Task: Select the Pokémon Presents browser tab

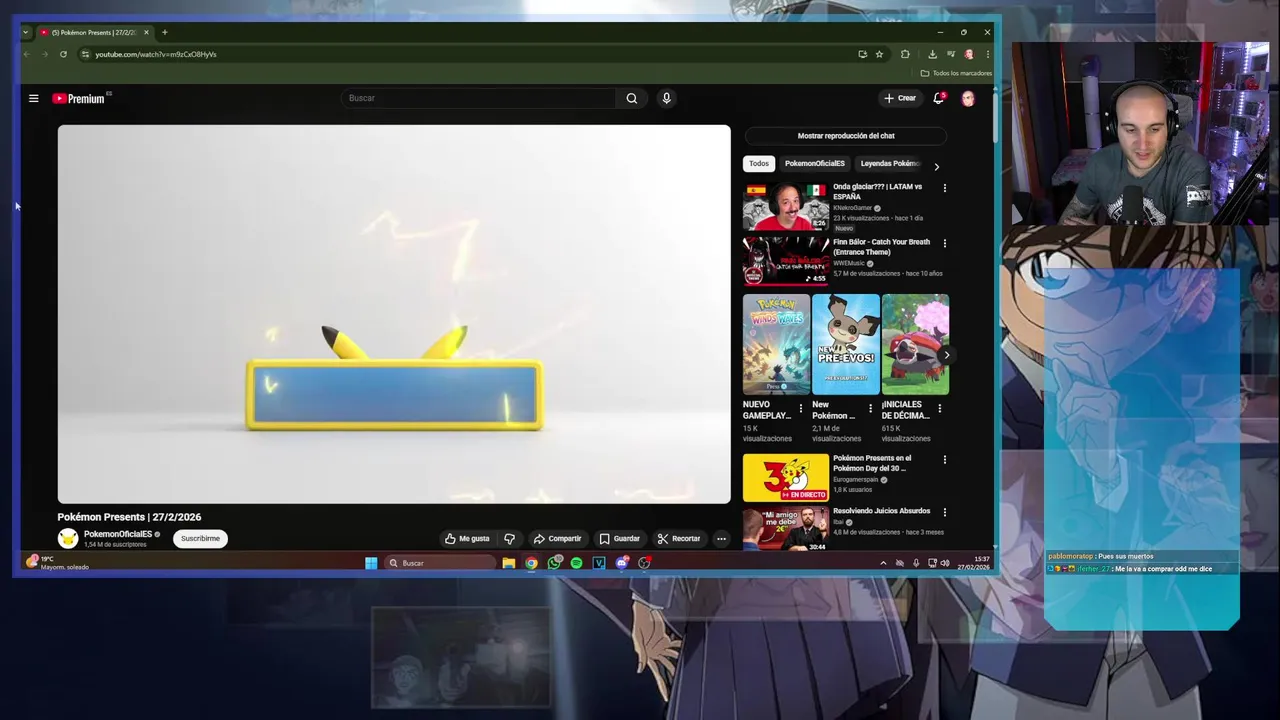Action: [x=93, y=32]
